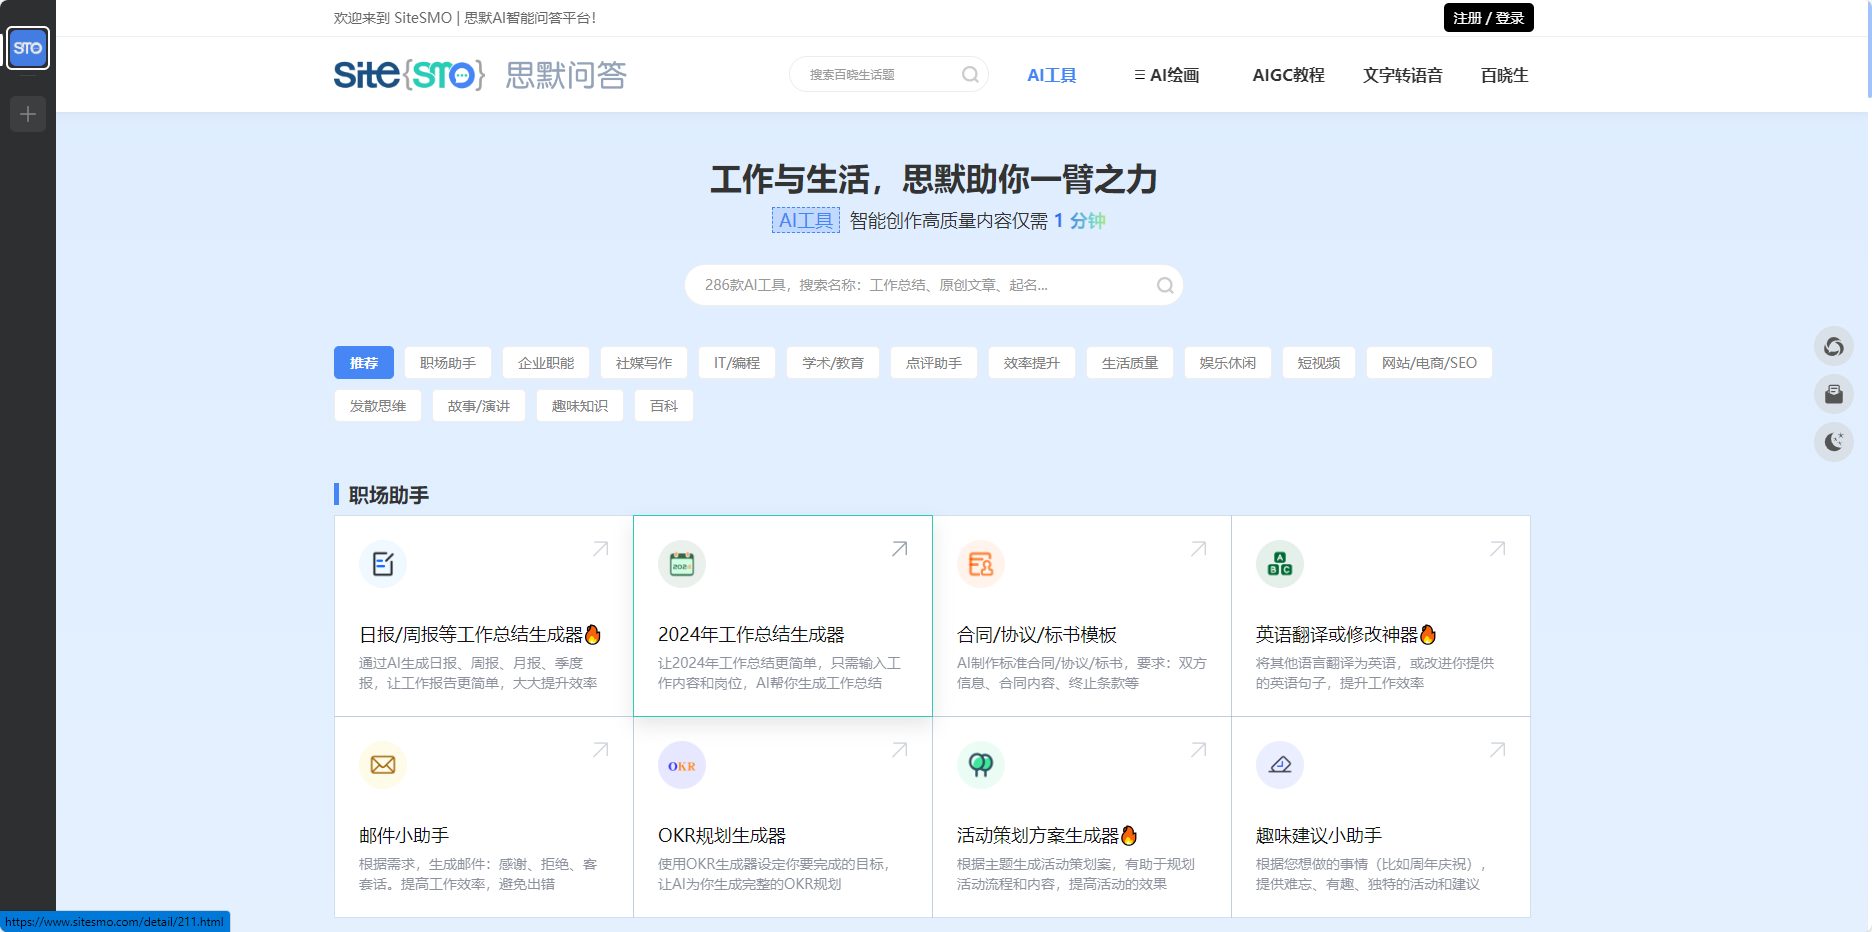
Task: Open 2024年工作总结生成器 via its arrow link
Action: point(899,548)
